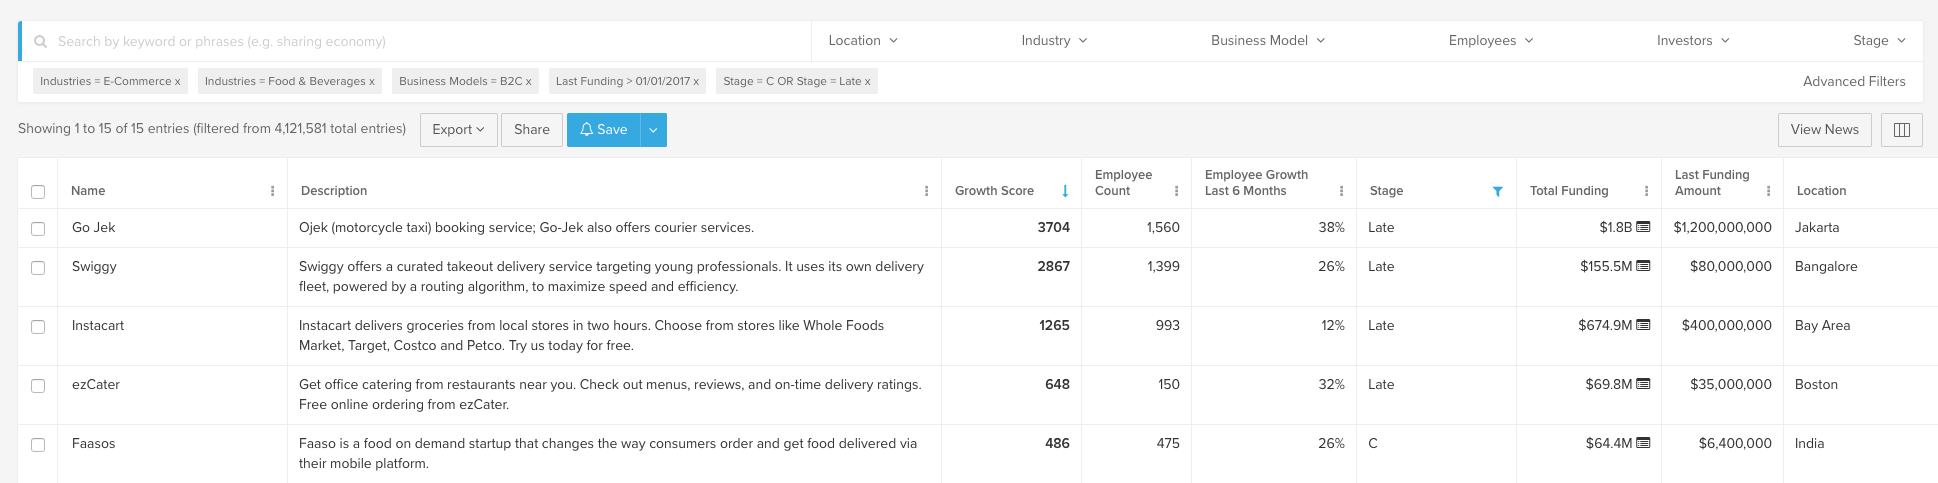
Task: Open the Export dropdown
Action: [x=458, y=130]
